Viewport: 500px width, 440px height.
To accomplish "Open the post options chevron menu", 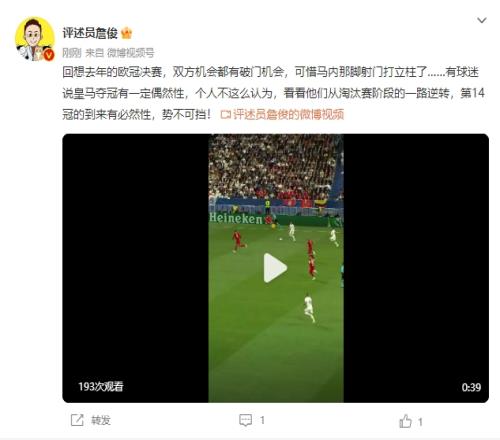I will (482, 21).
